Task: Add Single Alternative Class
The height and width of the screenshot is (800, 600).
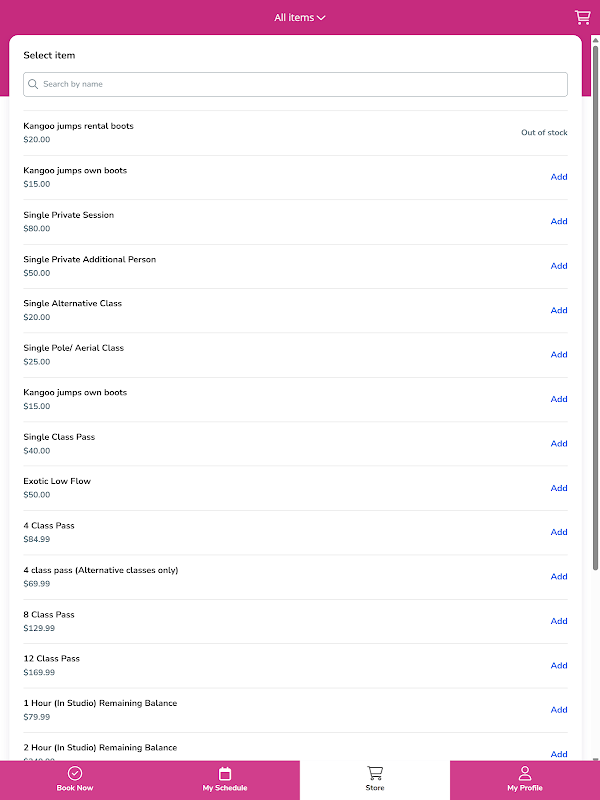Action: click(x=559, y=310)
